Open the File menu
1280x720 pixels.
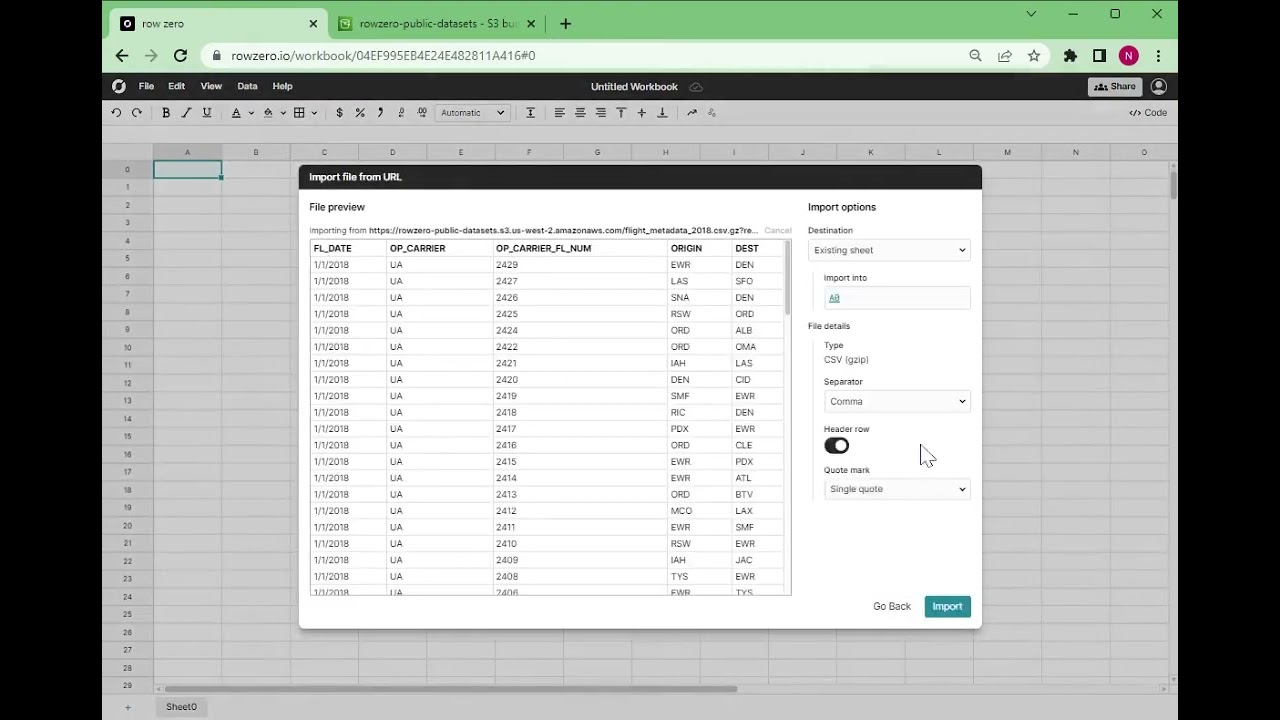tap(146, 87)
